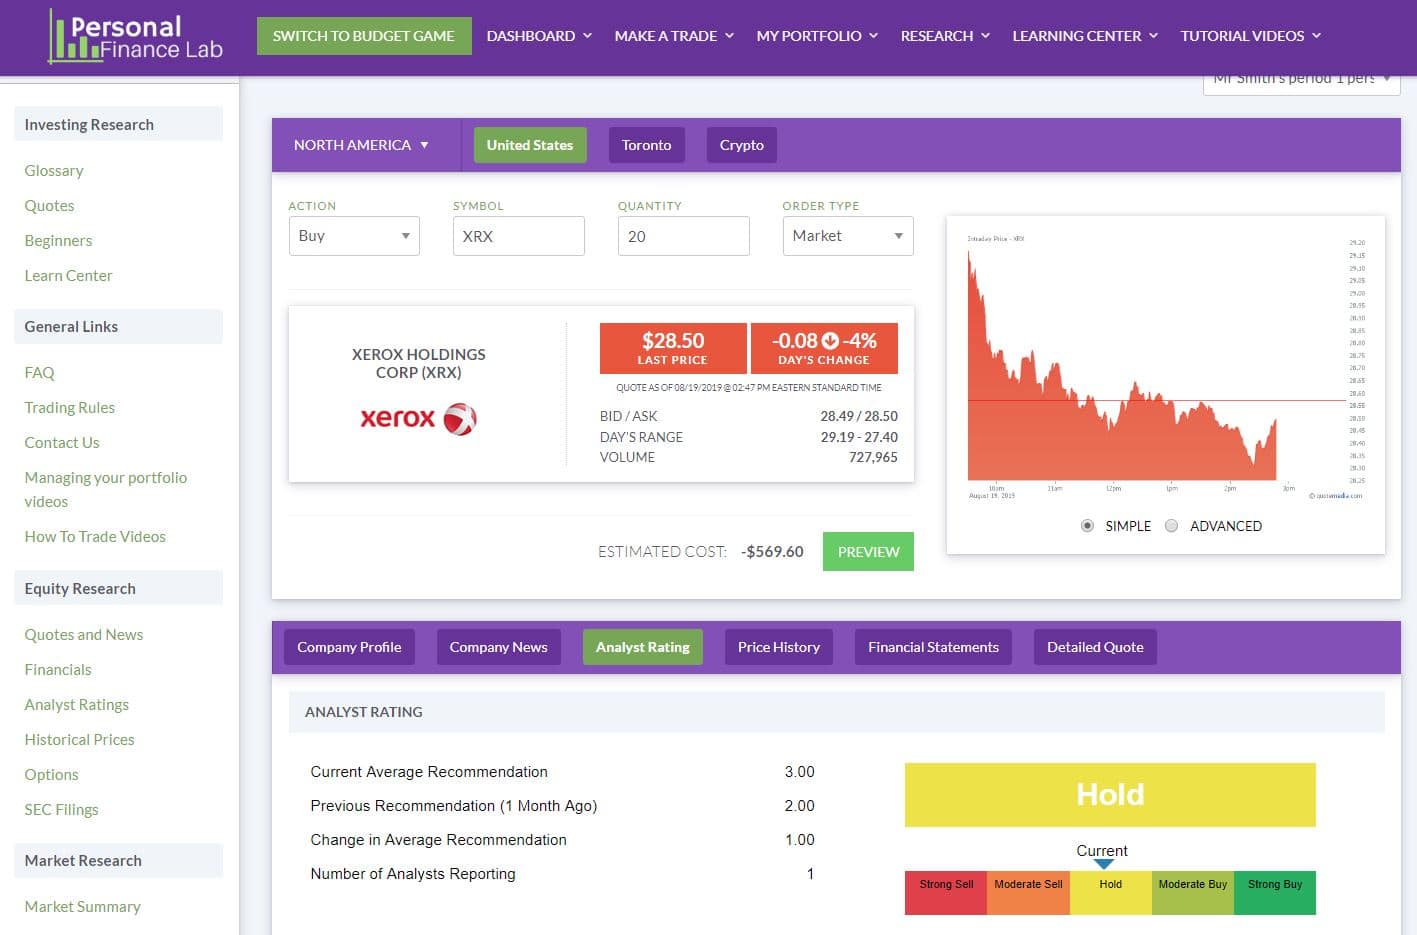Open the Analyst Ratings sidebar link
This screenshot has width=1417, height=935.
(77, 705)
